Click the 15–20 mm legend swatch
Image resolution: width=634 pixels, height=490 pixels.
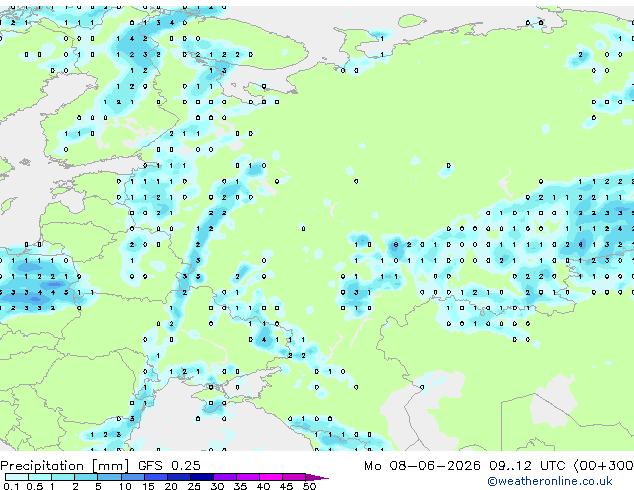tap(156, 477)
